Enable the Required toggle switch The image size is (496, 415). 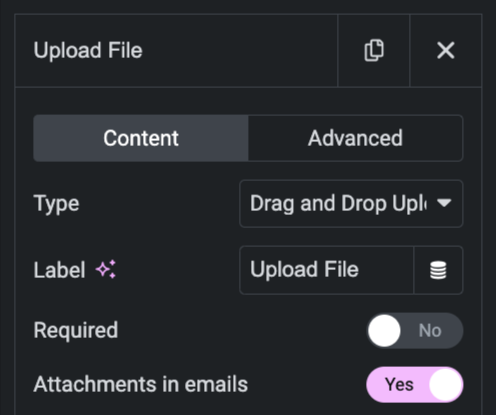pos(415,331)
